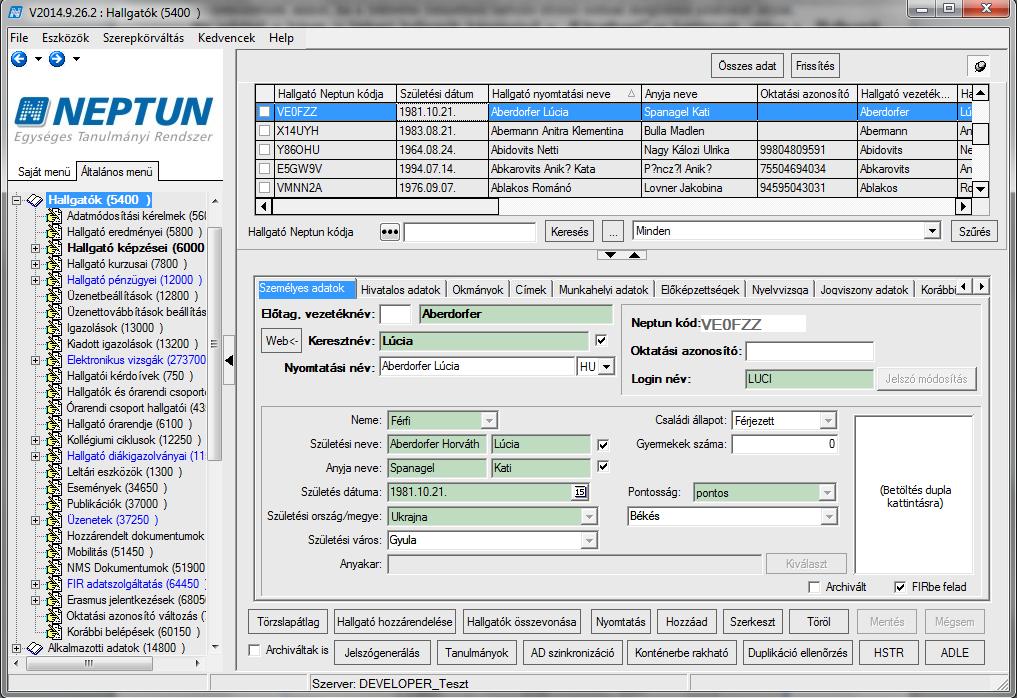Click the icon beside Erasmus jelentkezések
Image resolution: width=1018 pixels, height=698 pixels.
(x=54, y=600)
